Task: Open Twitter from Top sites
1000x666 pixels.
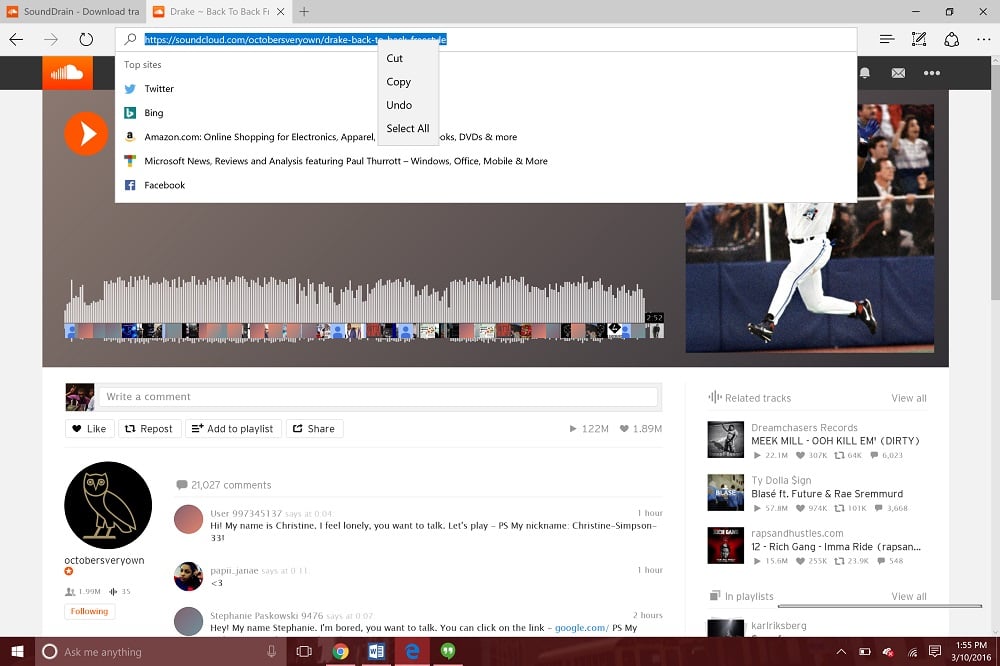Action: pyautogui.click(x=485, y=89)
